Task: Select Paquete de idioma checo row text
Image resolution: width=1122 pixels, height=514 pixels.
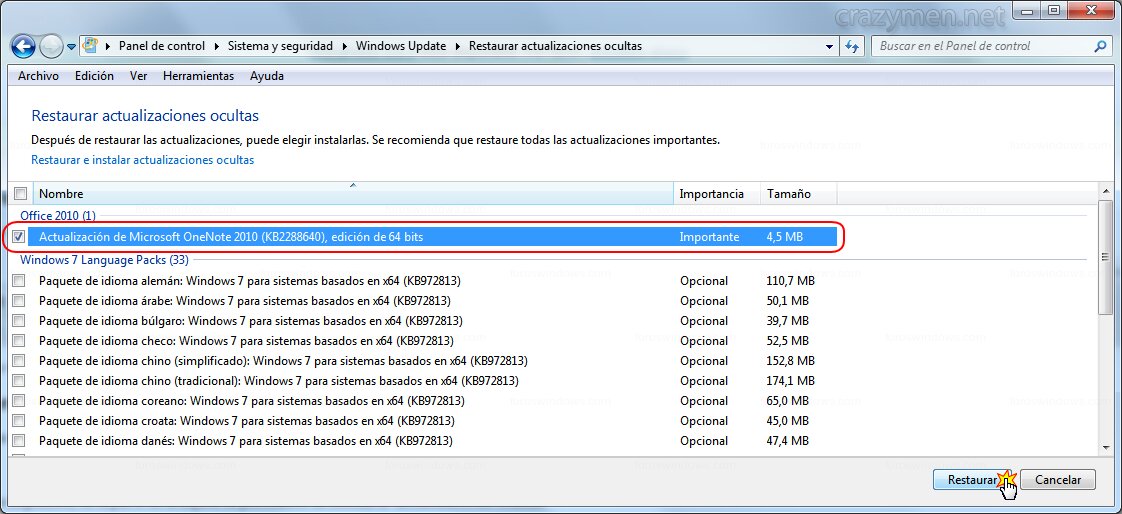Action: click(246, 341)
